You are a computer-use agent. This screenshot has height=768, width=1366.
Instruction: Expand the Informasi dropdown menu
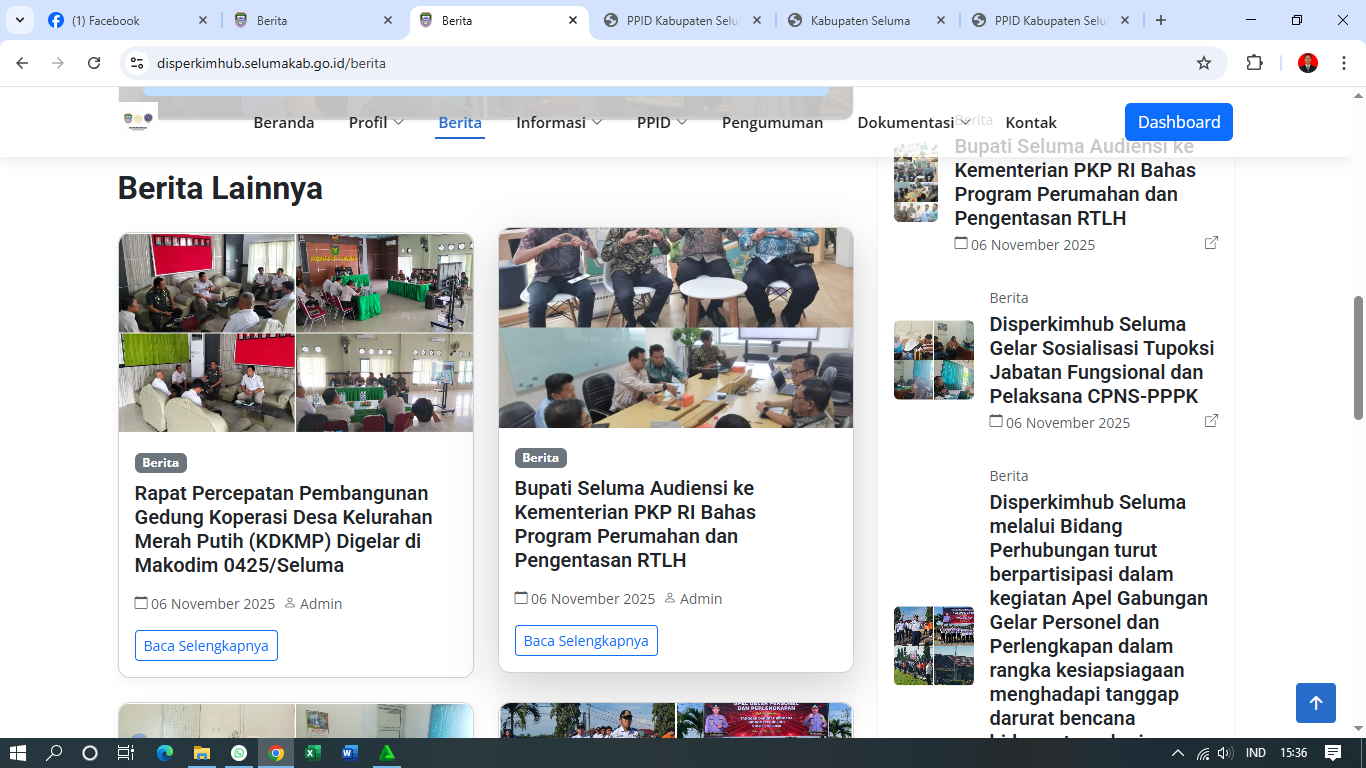tap(559, 122)
